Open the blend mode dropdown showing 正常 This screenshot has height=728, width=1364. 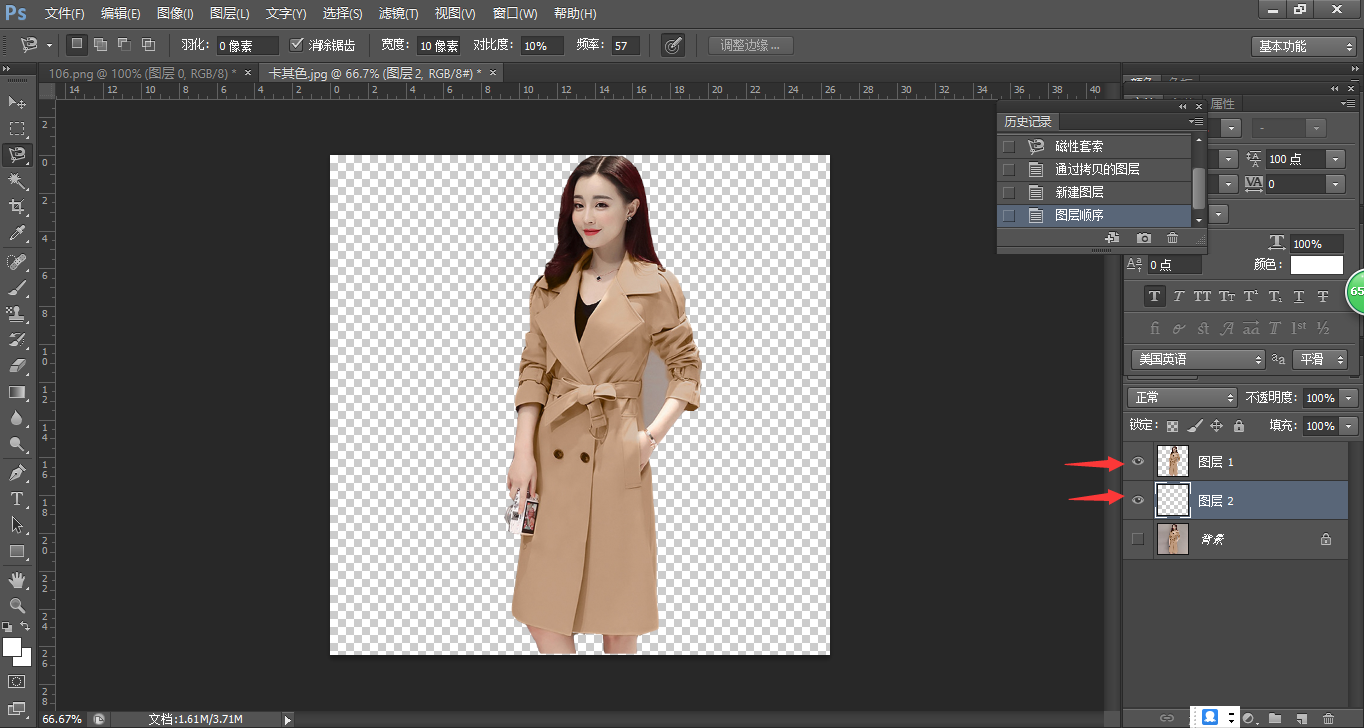pyautogui.click(x=1183, y=397)
